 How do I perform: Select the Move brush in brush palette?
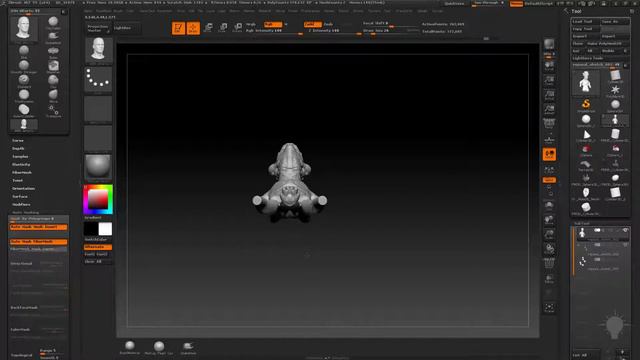tap(53, 96)
